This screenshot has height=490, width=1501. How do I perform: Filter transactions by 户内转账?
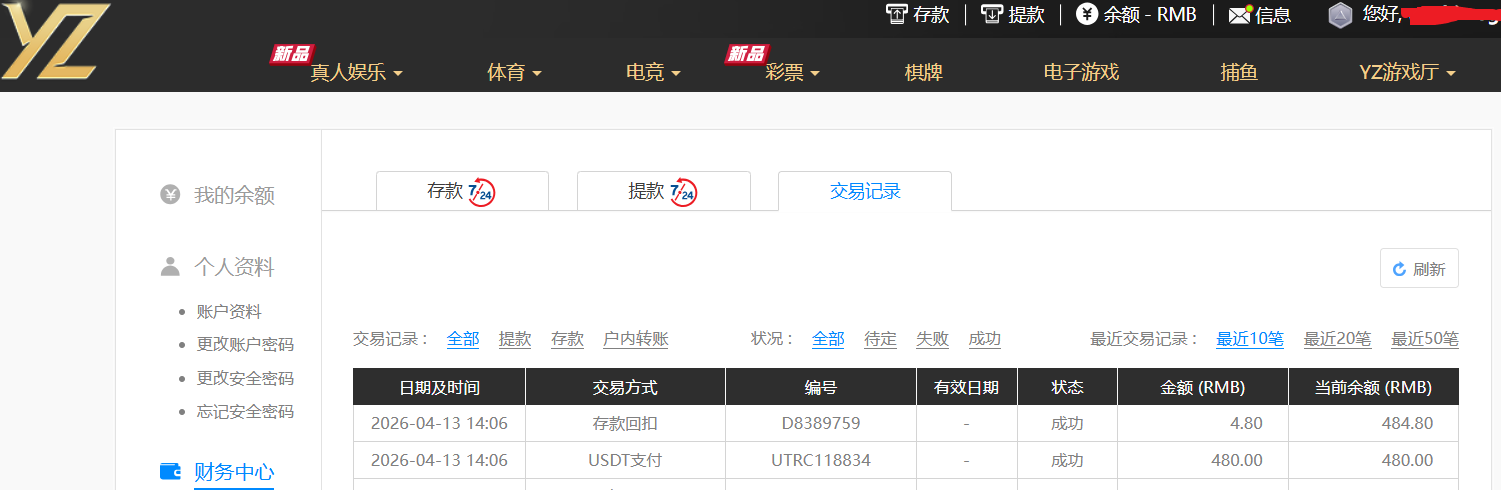click(635, 339)
